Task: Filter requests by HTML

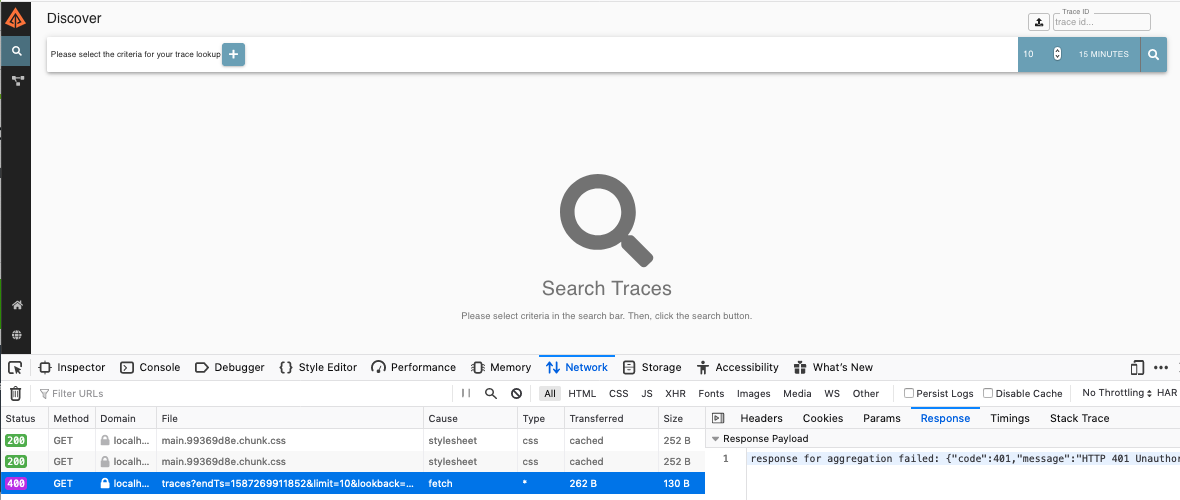Action: [x=582, y=393]
